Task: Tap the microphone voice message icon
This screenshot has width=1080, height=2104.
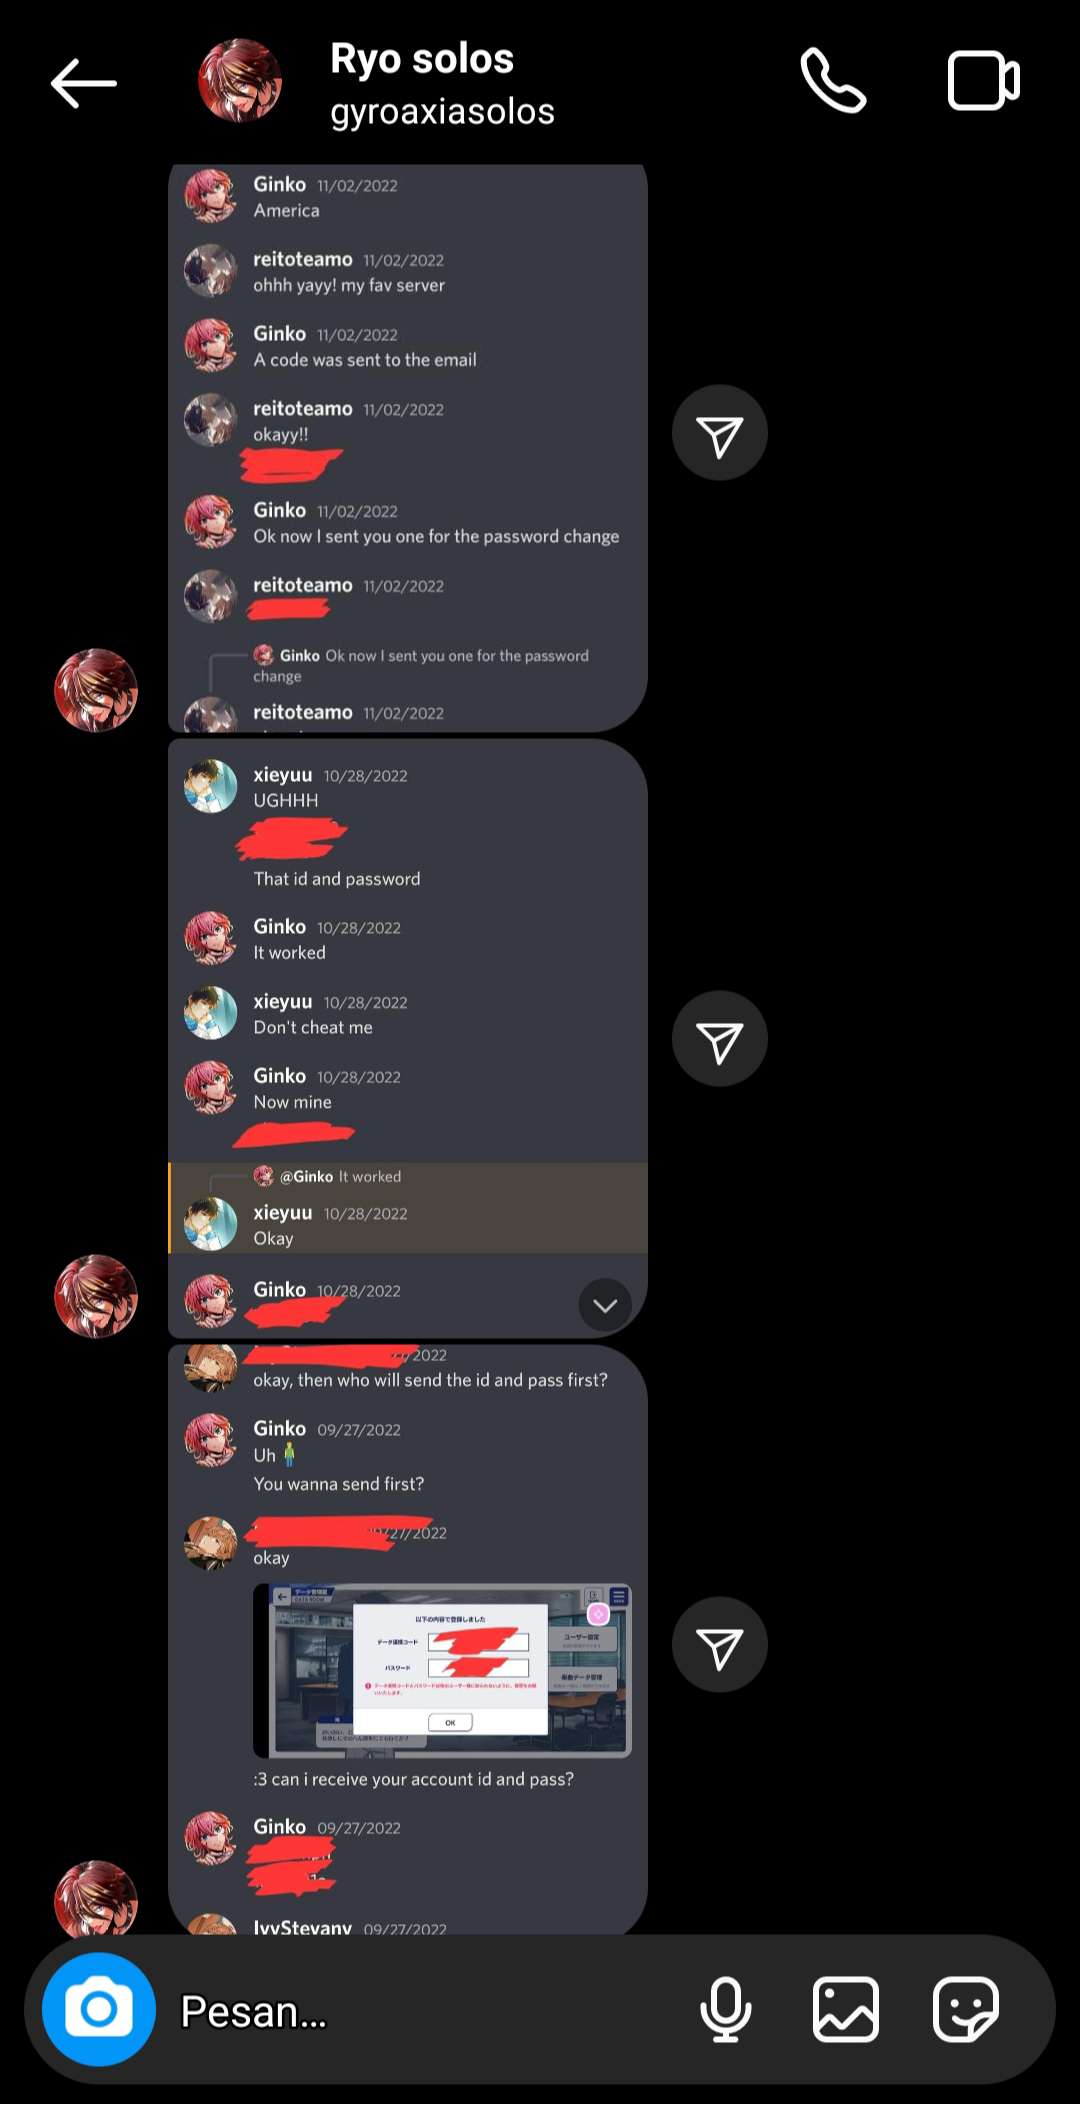Action: coord(726,2009)
